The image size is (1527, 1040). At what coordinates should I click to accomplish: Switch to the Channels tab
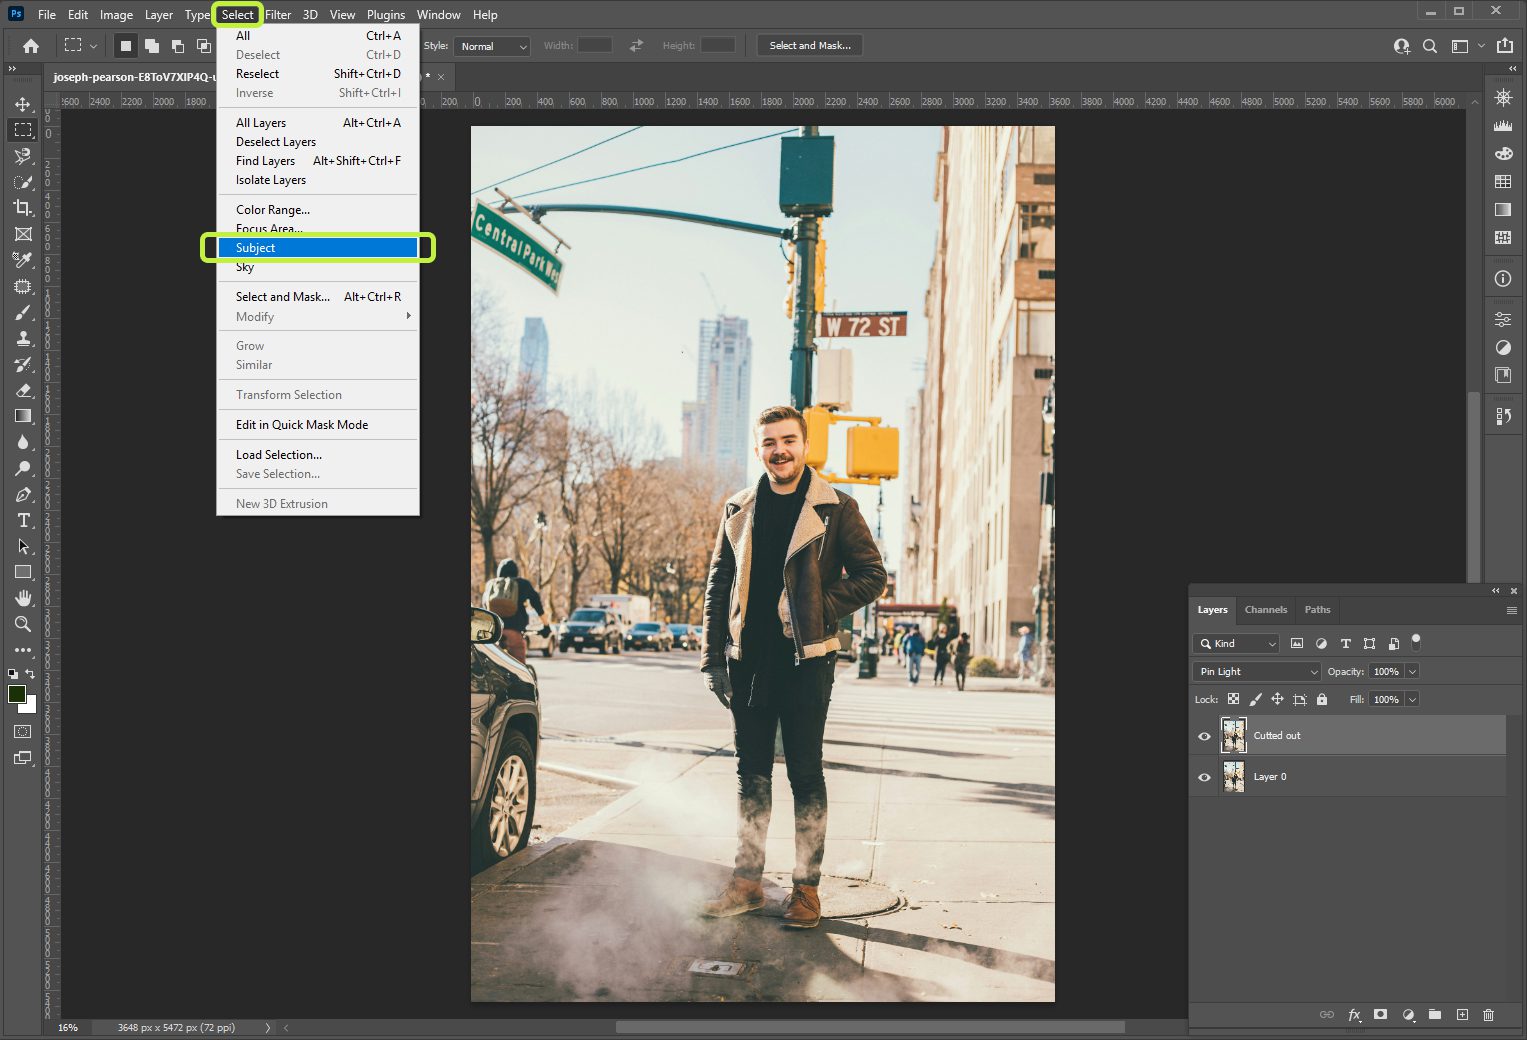point(1265,609)
